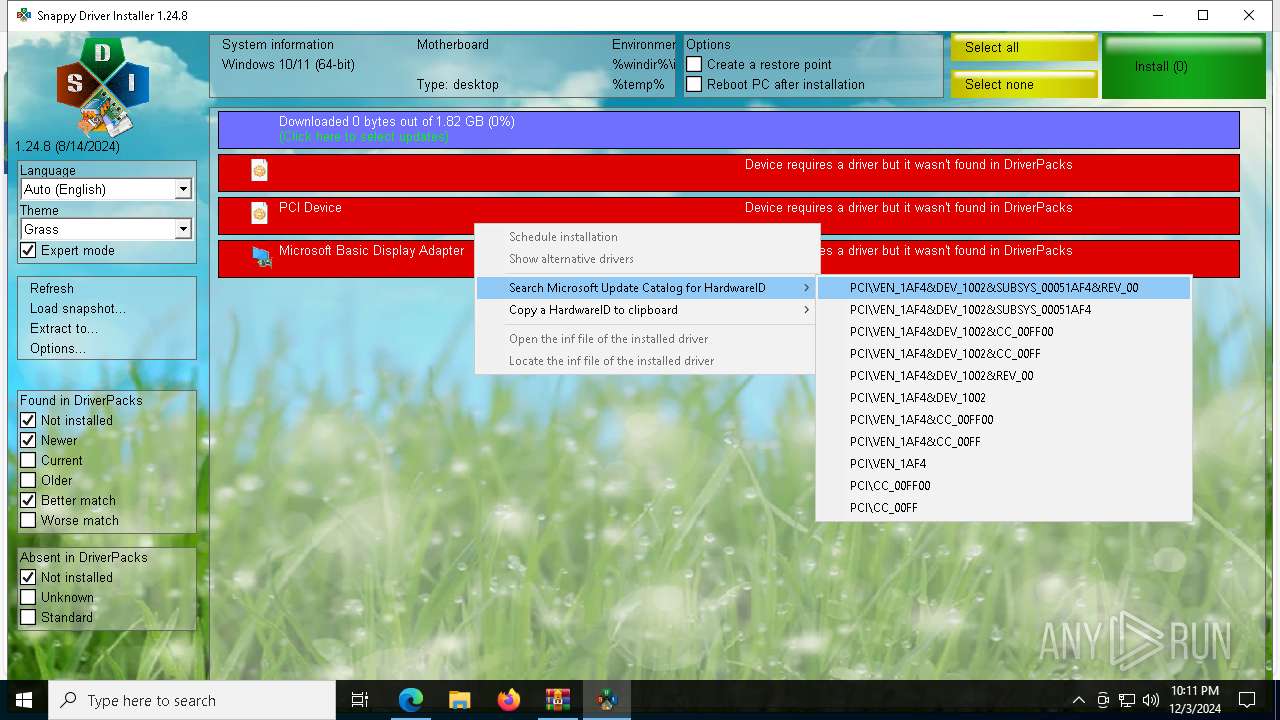Click Extract to...
The image size is (1280, 720).
64,328
